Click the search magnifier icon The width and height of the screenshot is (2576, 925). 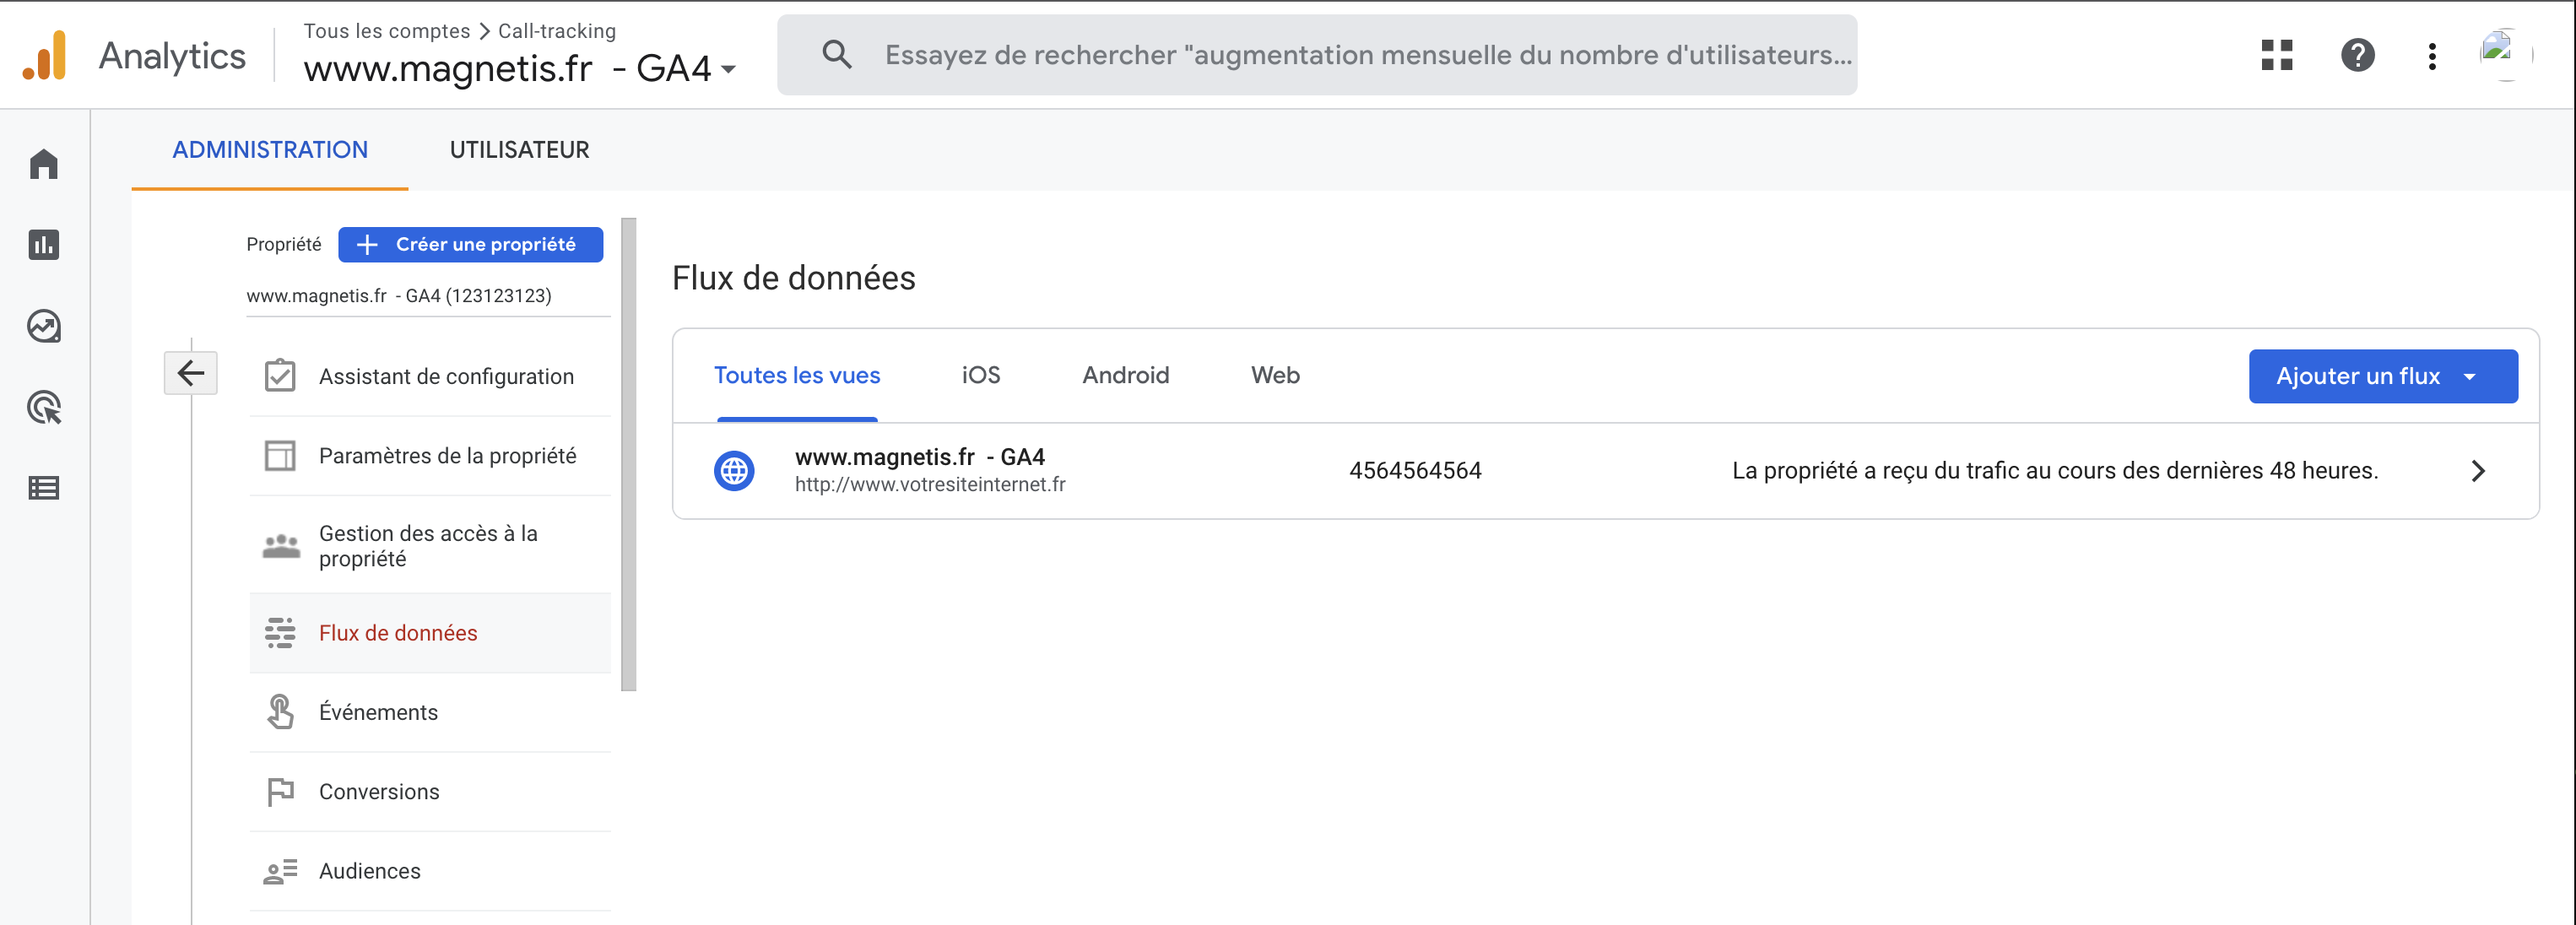point(837,55)
